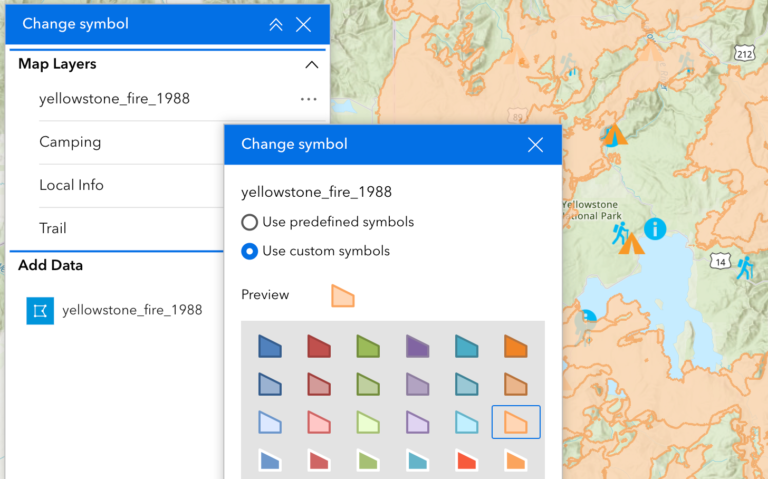Viewport: 768px width, 479px height.
Task: Click the orange campground tent marker near Route 89
Action: pyautogui.click(x=614, y=134)
